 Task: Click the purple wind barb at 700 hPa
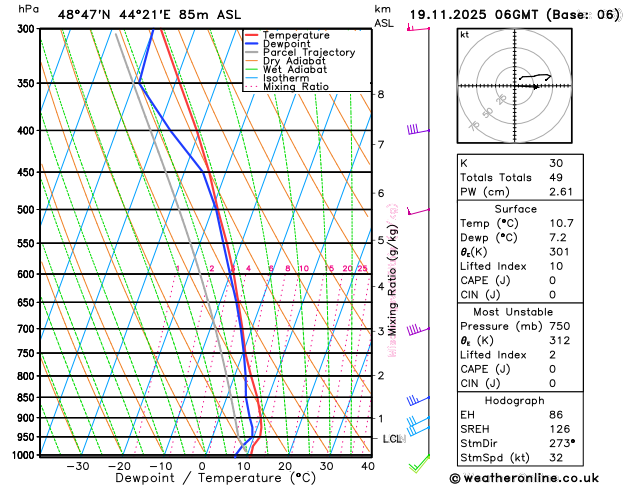coord(418,330)
